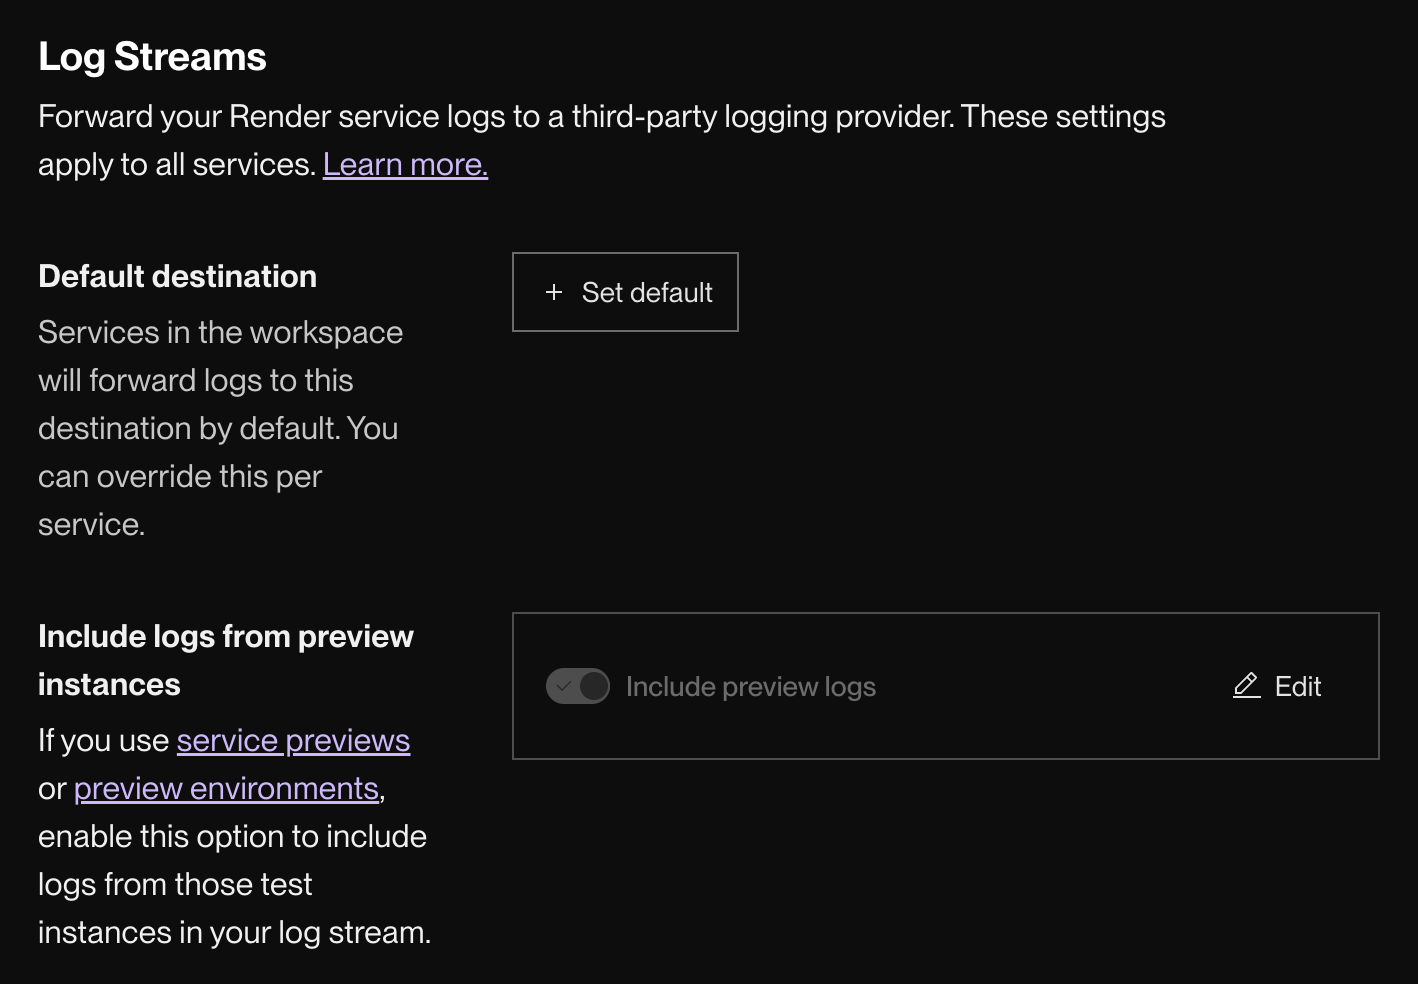Click the Include preview logs label
Screen dimensions: 1418x984
[750, 686]
